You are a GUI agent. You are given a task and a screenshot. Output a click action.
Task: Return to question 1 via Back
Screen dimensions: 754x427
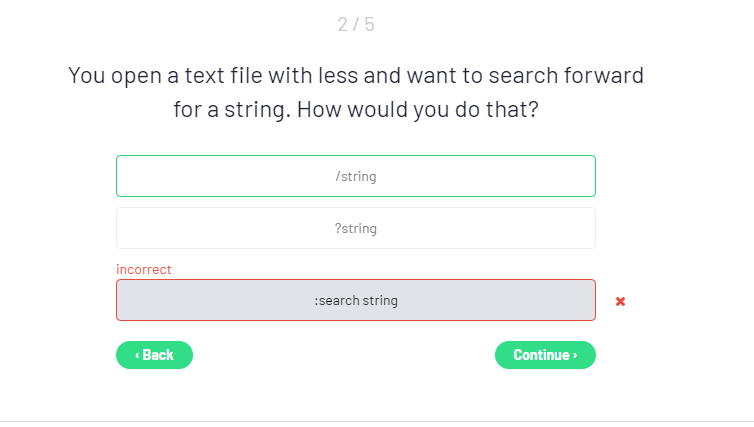pos(154,355)
